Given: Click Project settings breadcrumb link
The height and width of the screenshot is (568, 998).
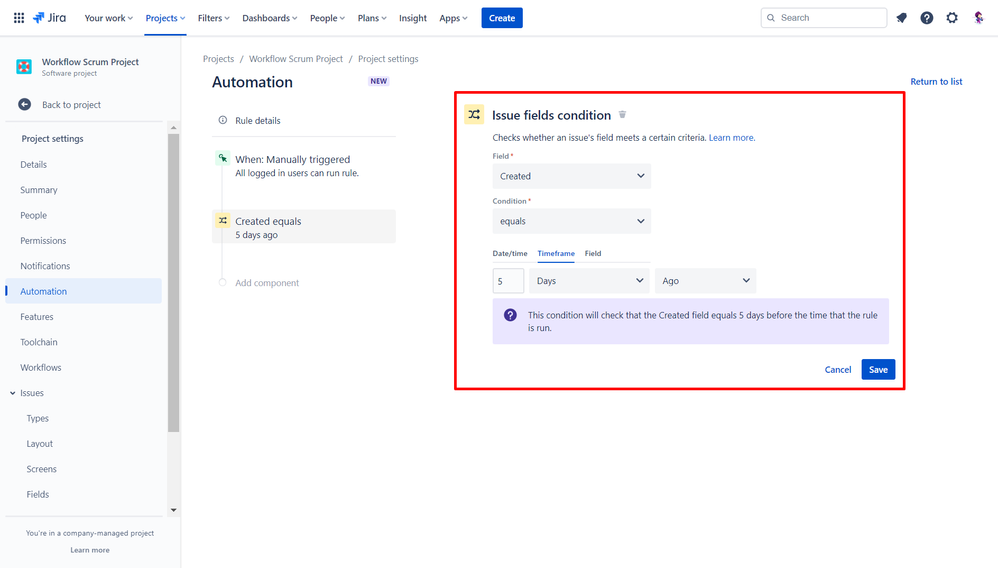Looking at the screenshot, I should click(x=388, y=59).
